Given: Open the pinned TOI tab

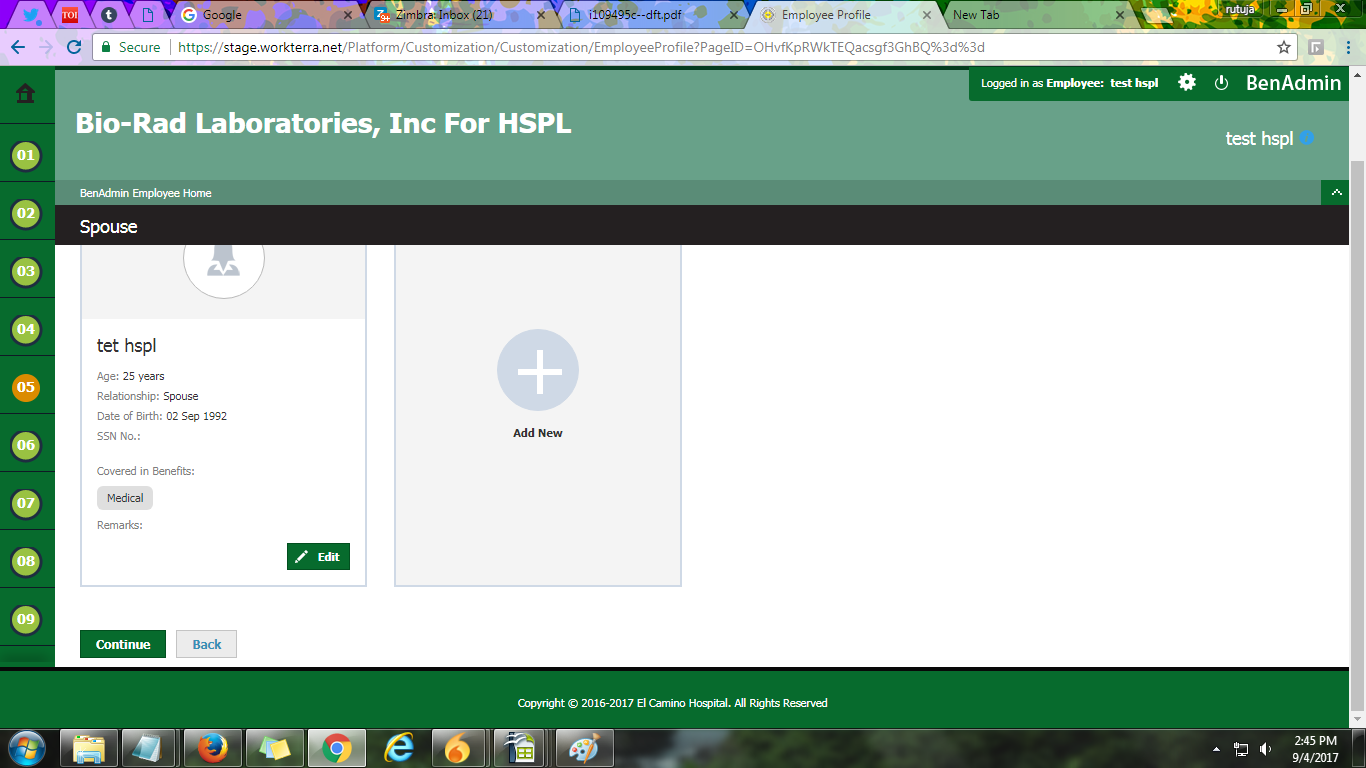Looking at the screenshot, I should [70, 15].
